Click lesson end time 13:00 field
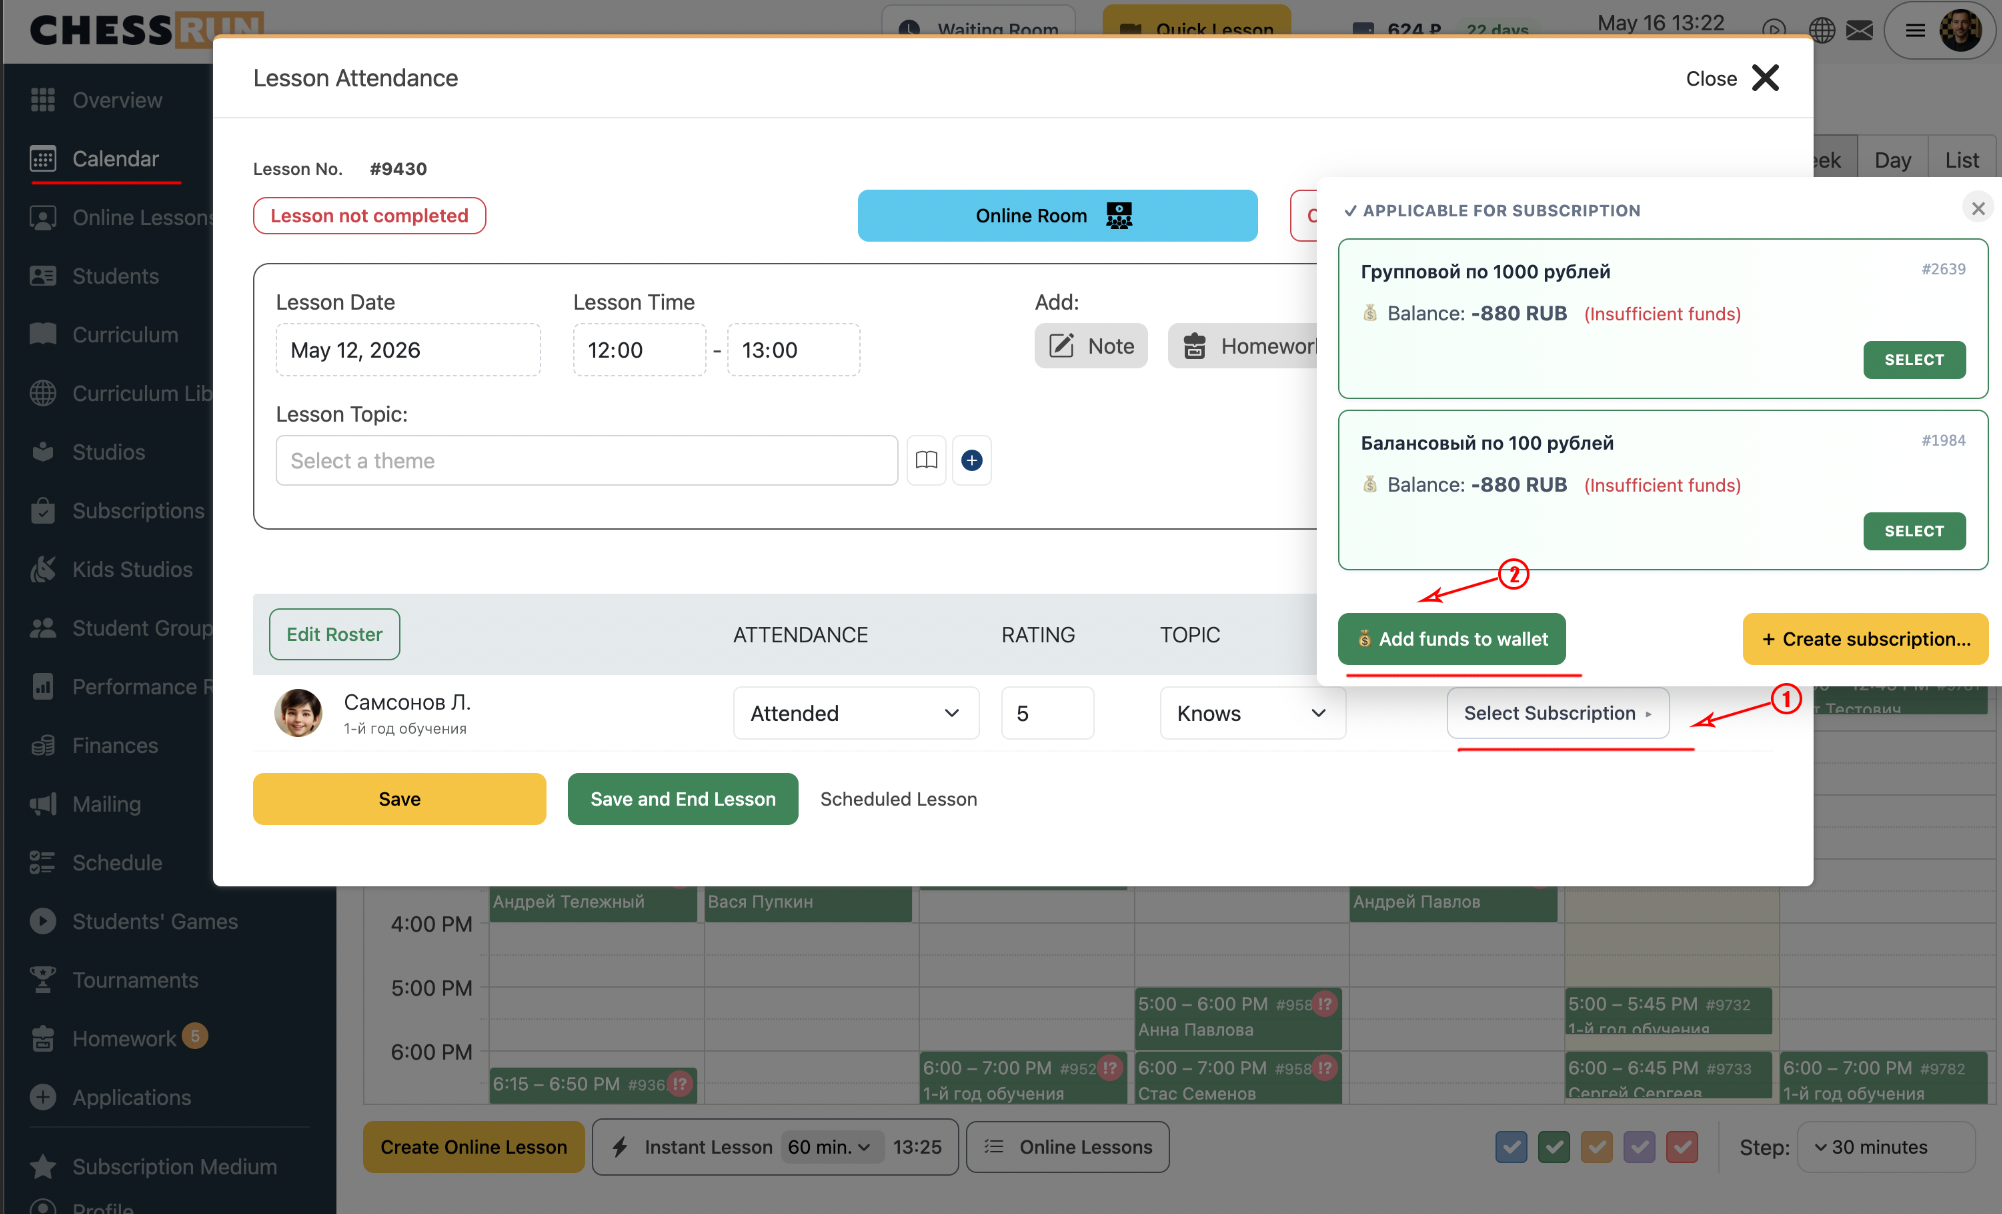Image resolution: width=2002 pixels, height=1214 pixels. (x=793, y=350)
